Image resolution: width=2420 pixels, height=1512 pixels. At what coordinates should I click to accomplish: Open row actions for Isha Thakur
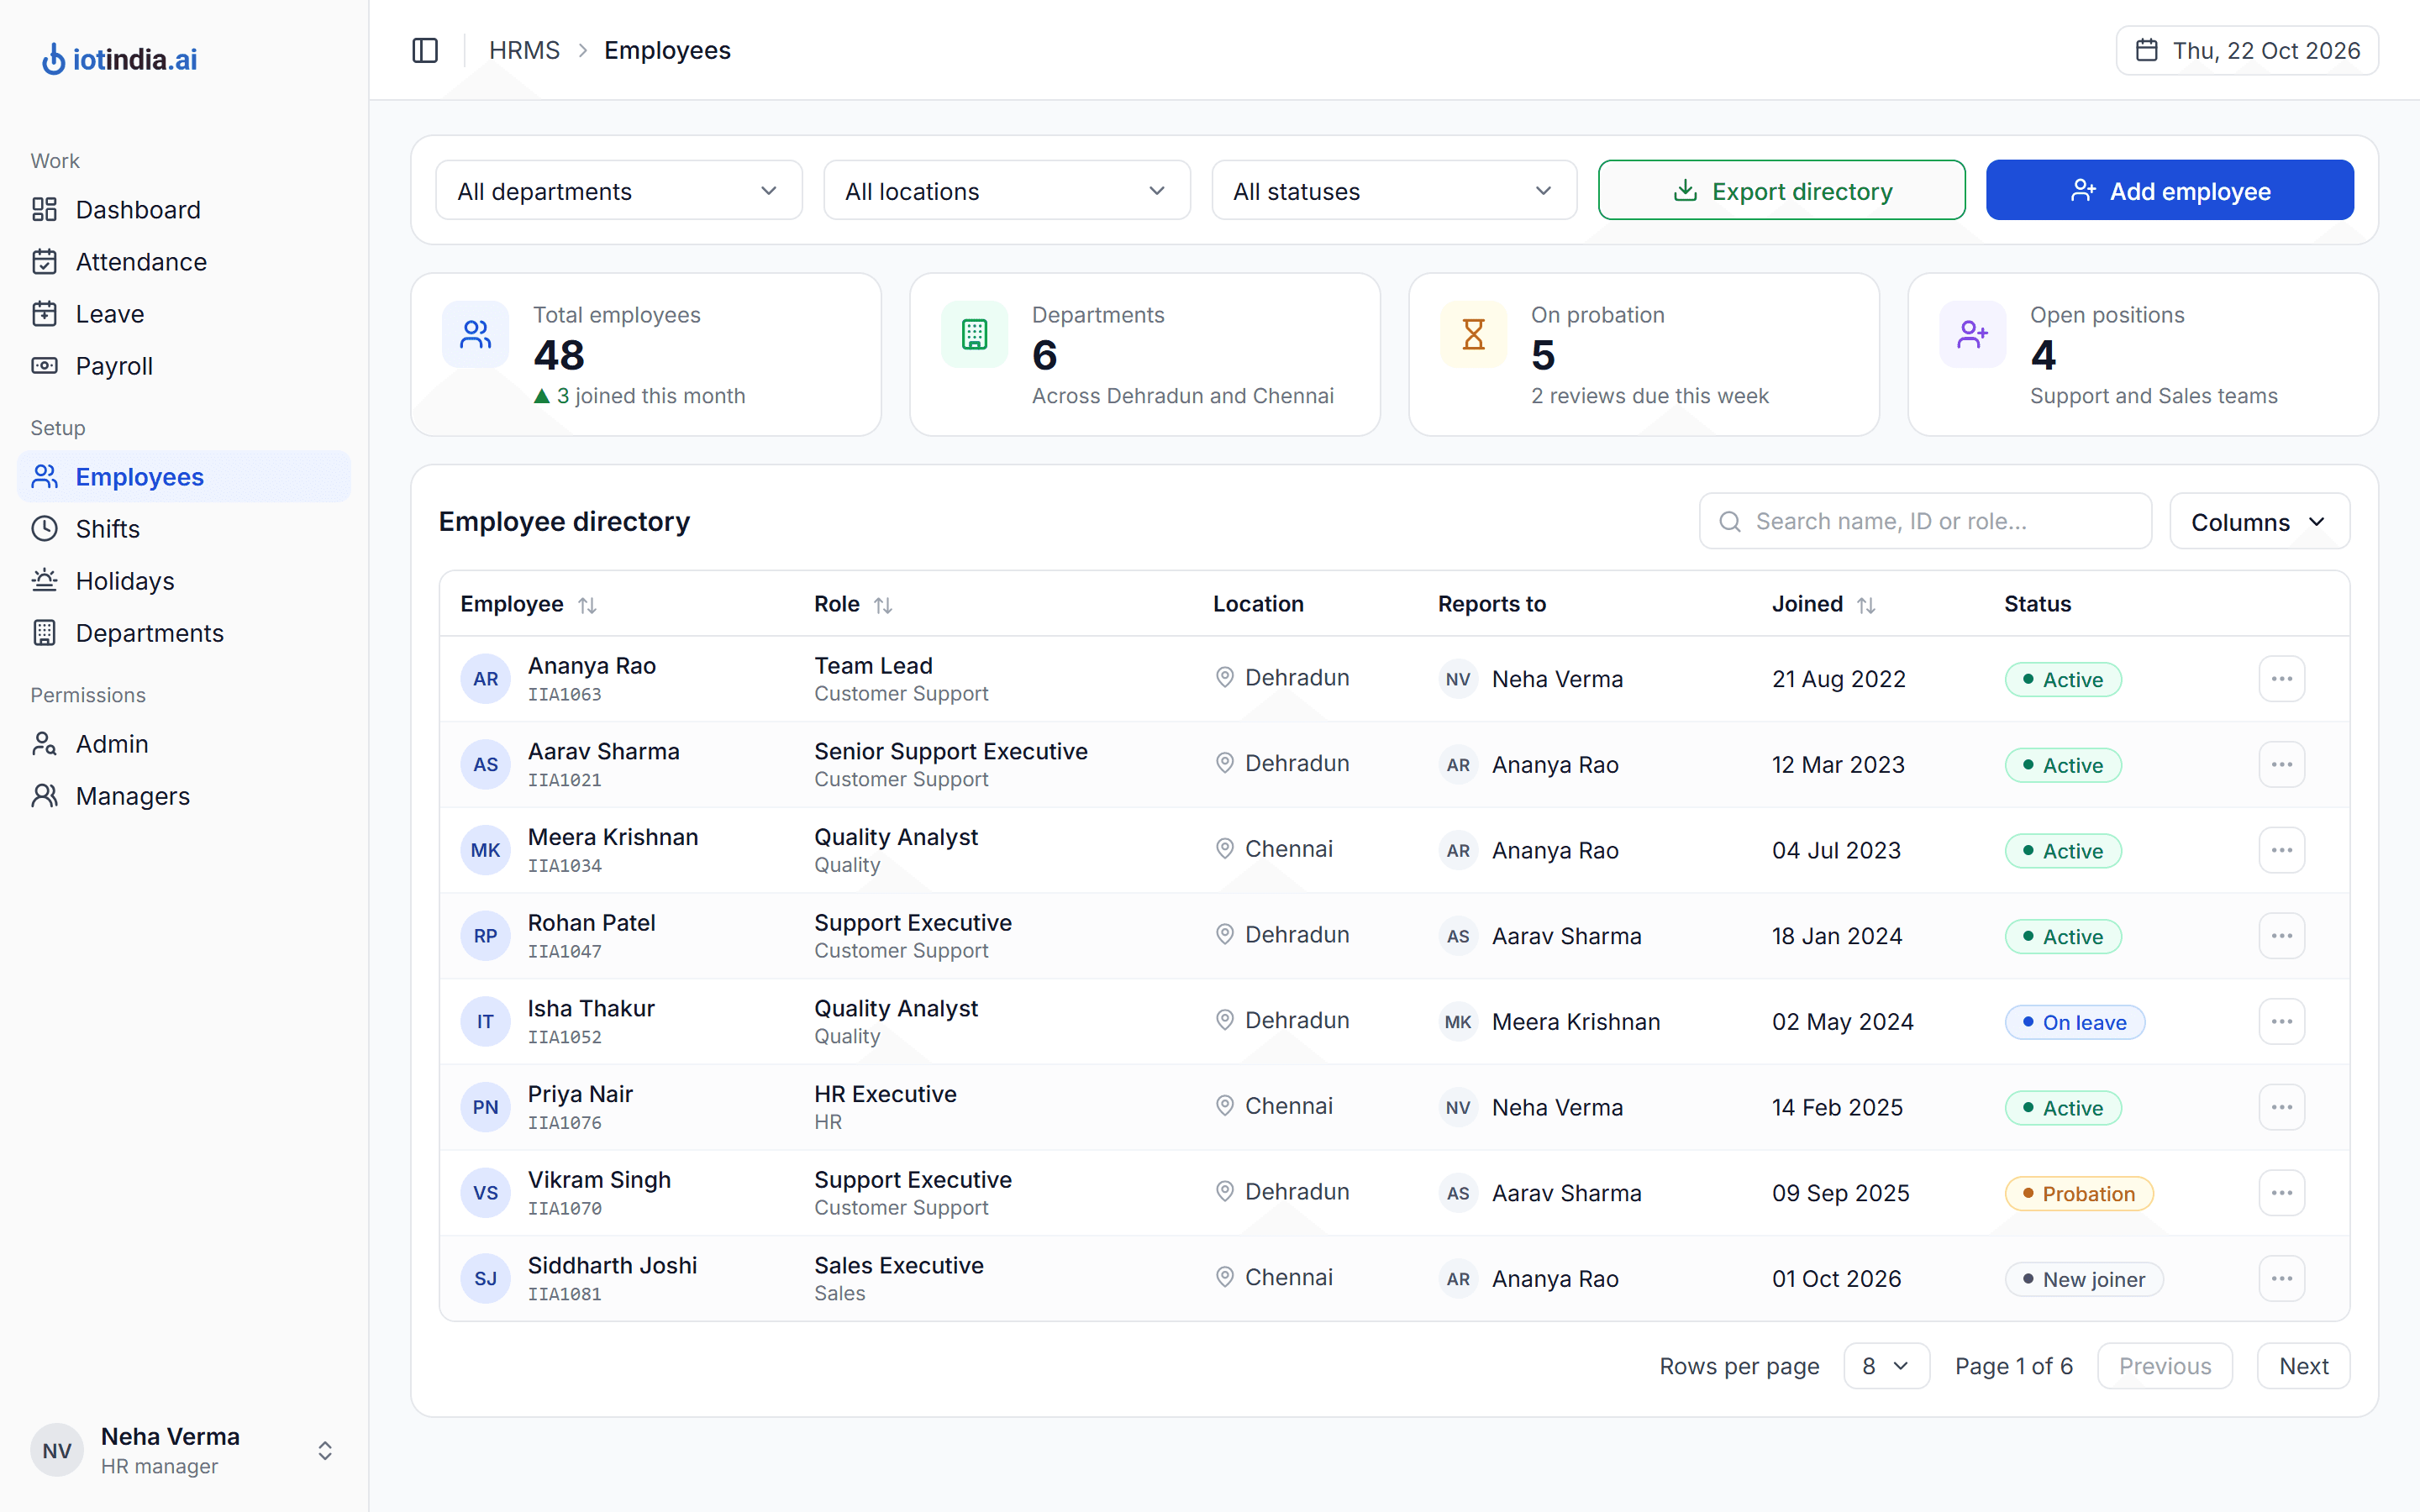2281,1022
